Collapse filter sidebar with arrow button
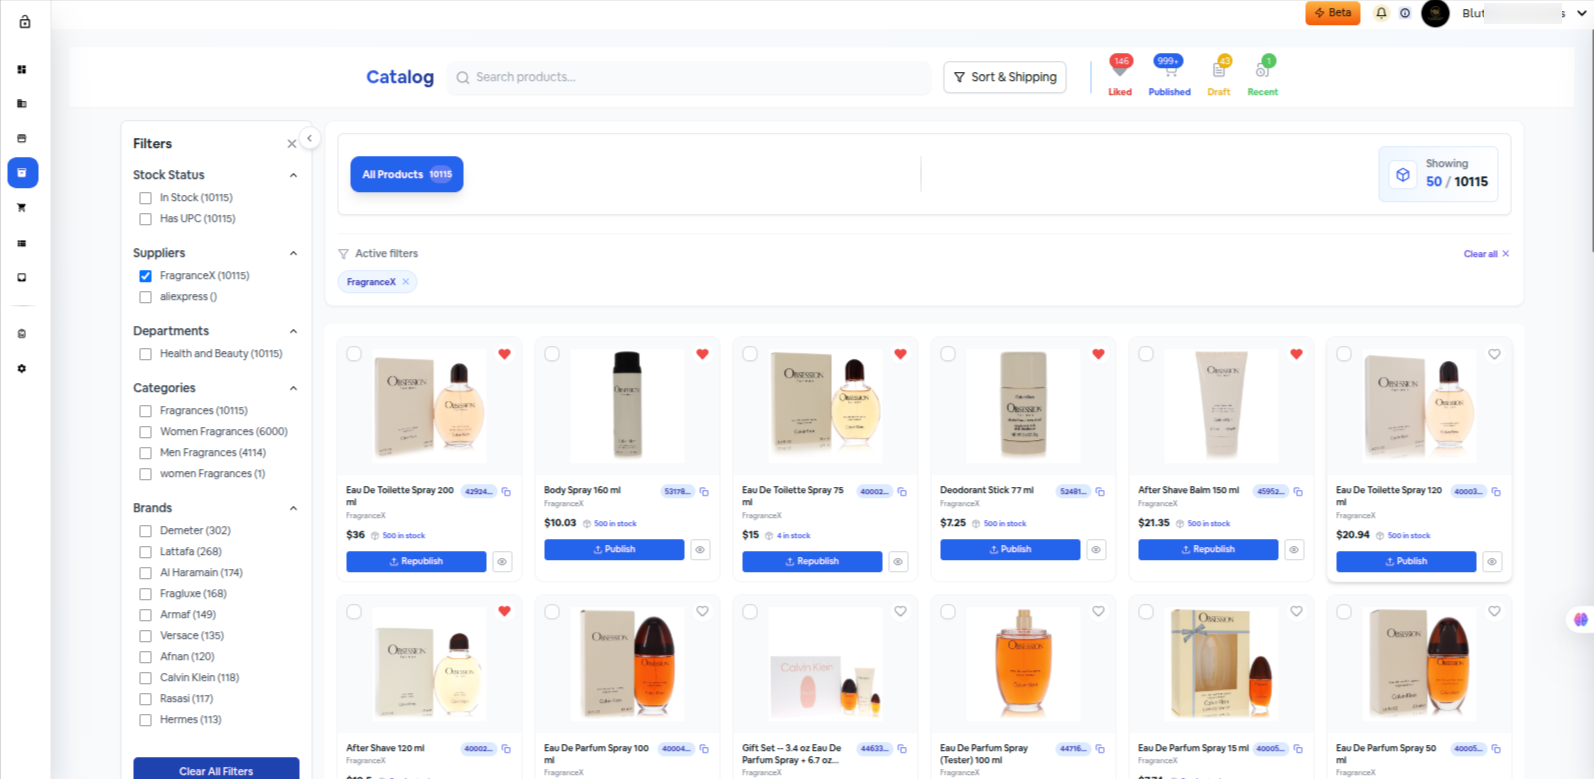Screen dimensions: 1594x779 (x=310, y=139)
